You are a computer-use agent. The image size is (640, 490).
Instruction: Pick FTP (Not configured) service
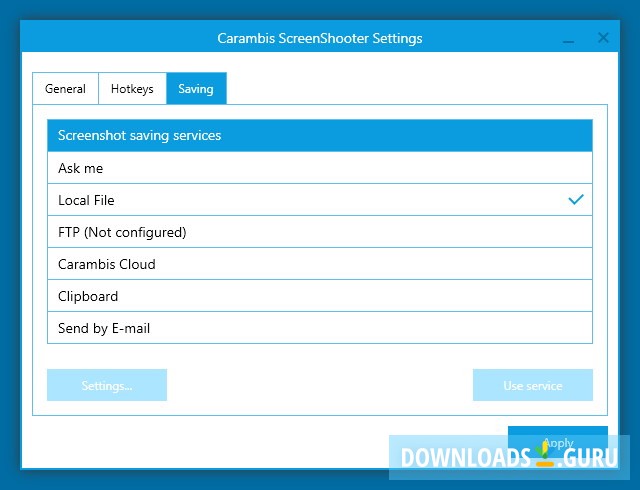320,232
